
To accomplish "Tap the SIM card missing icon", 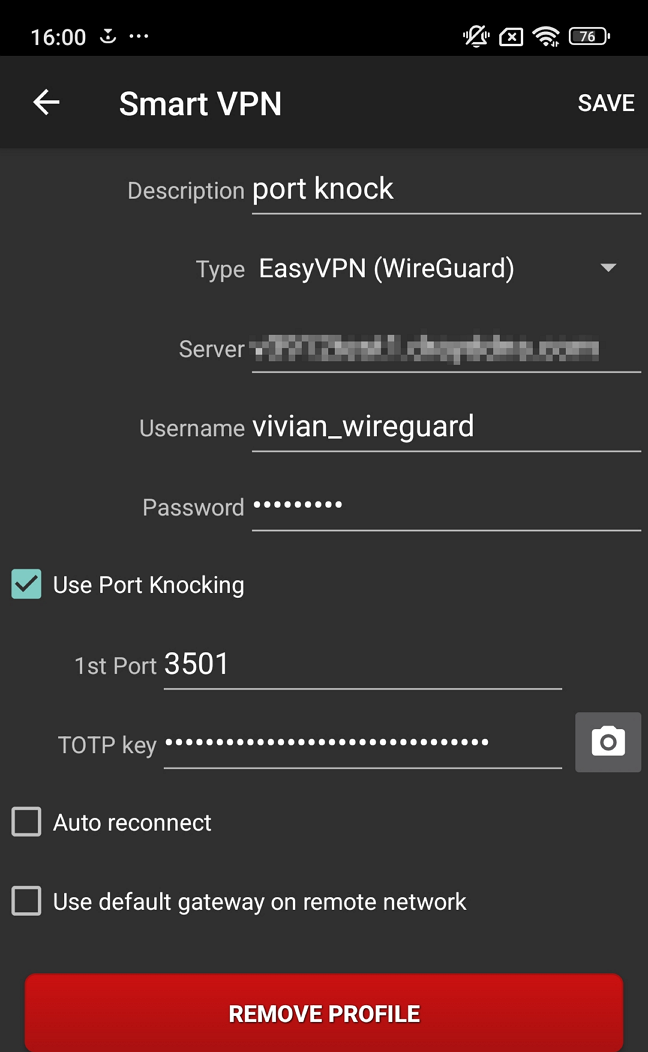I will click(x=511, y=37).
